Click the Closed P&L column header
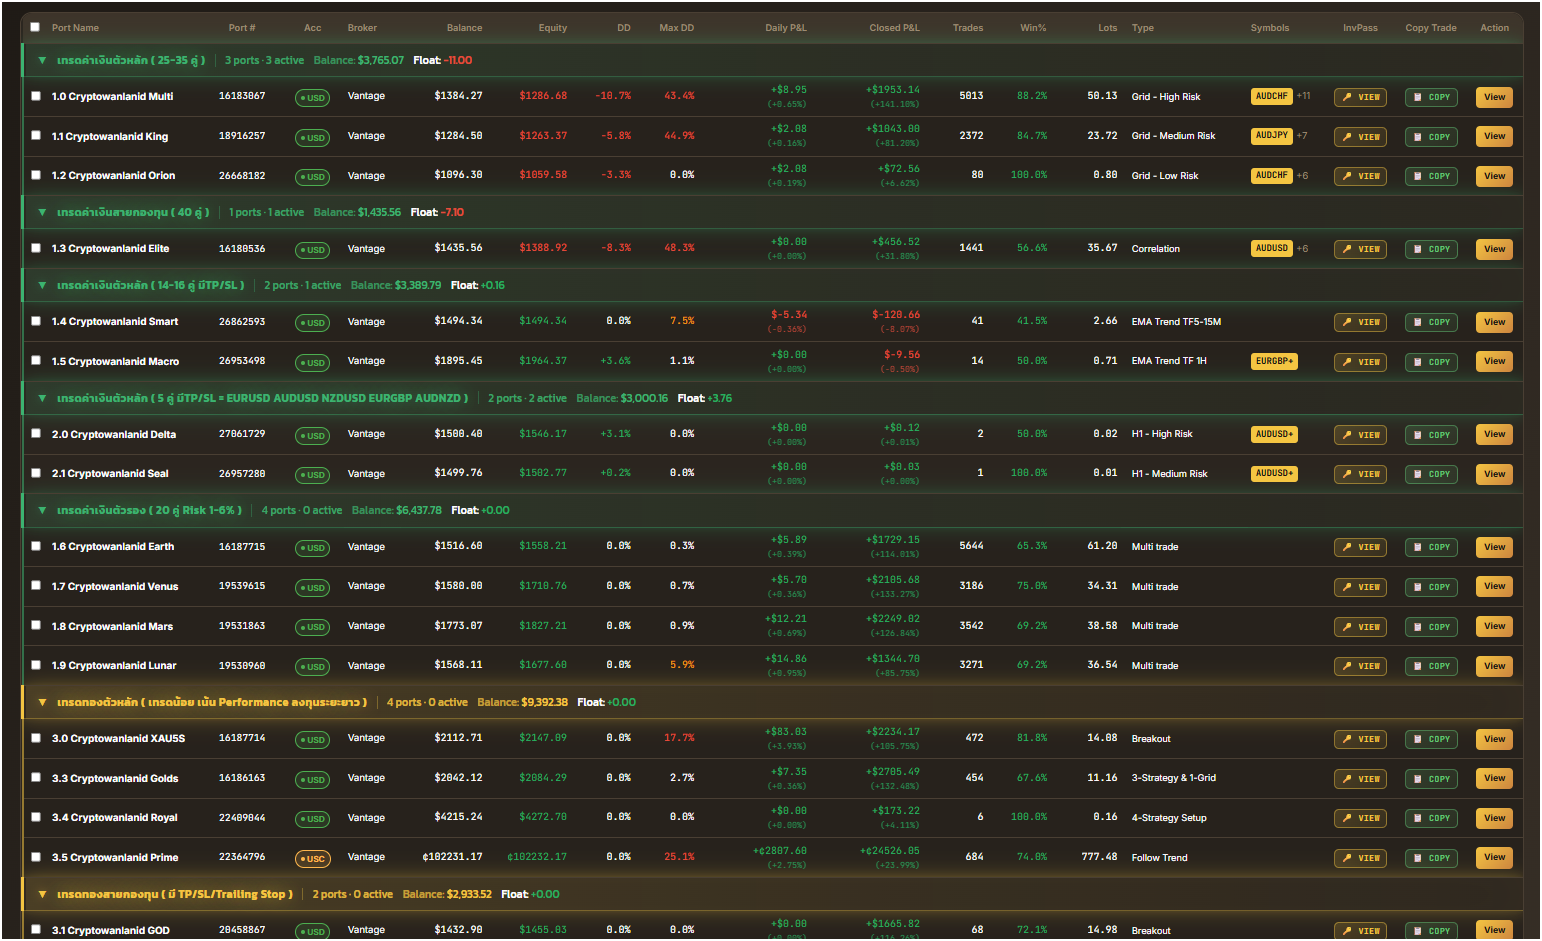Screen dimensions: 1542x941 tap(895, 28)
